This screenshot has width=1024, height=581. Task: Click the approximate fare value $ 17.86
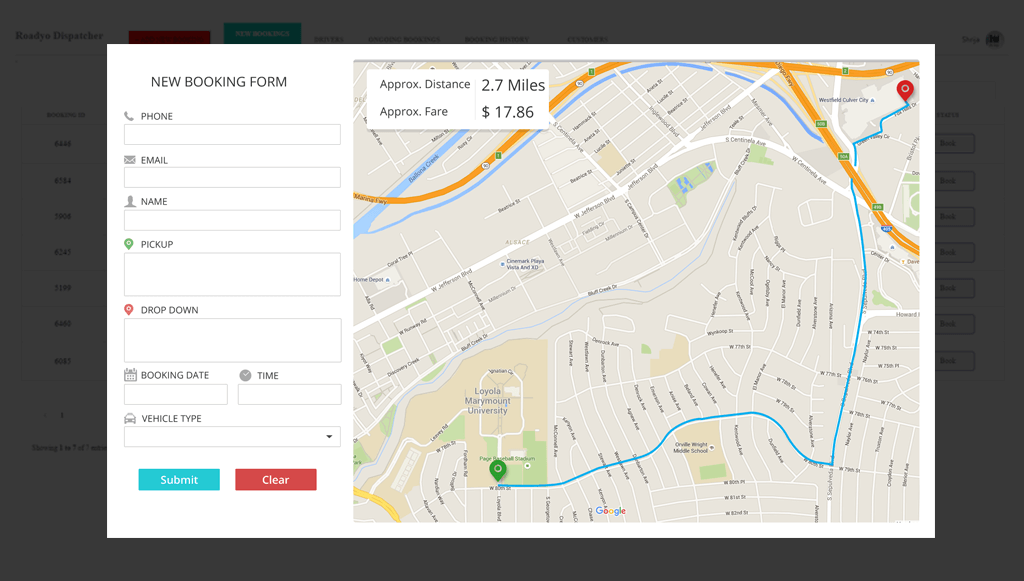[x=507, y=112]
